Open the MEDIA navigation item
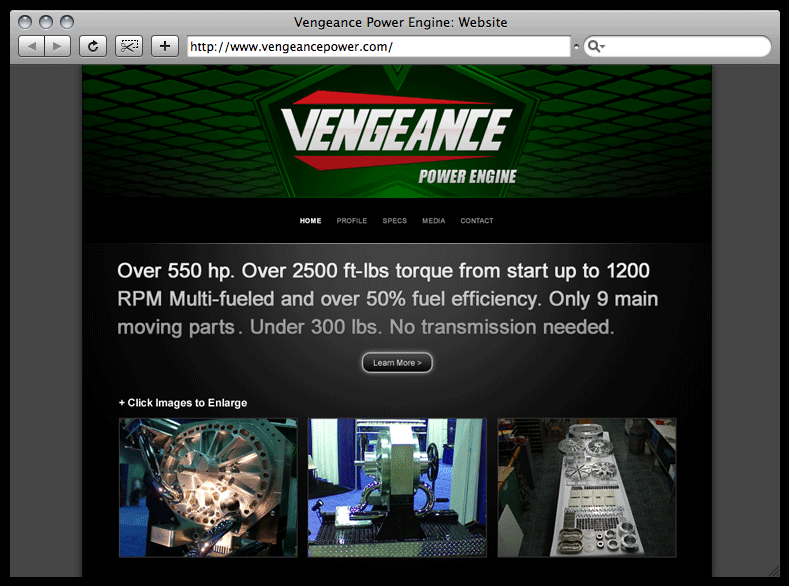This screenshot has width=789, height=586. (x=434, y=220)
